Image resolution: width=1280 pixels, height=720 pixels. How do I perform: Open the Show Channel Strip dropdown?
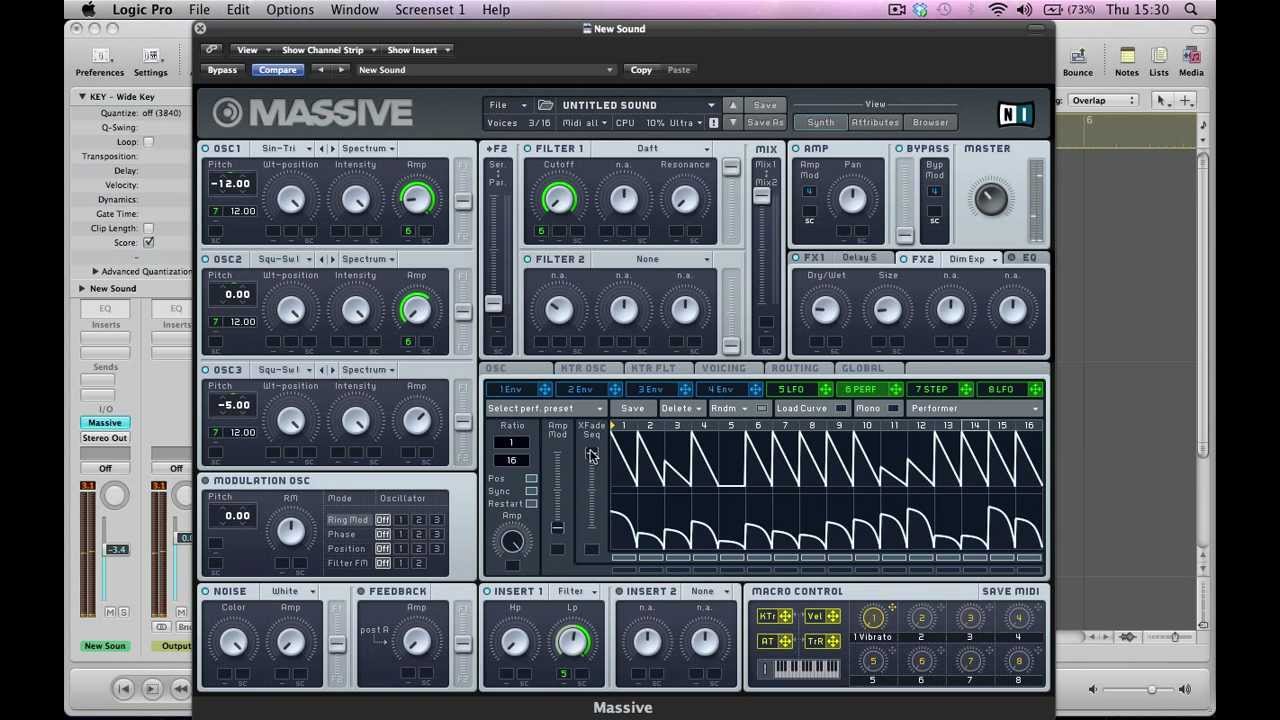(329, 50)
